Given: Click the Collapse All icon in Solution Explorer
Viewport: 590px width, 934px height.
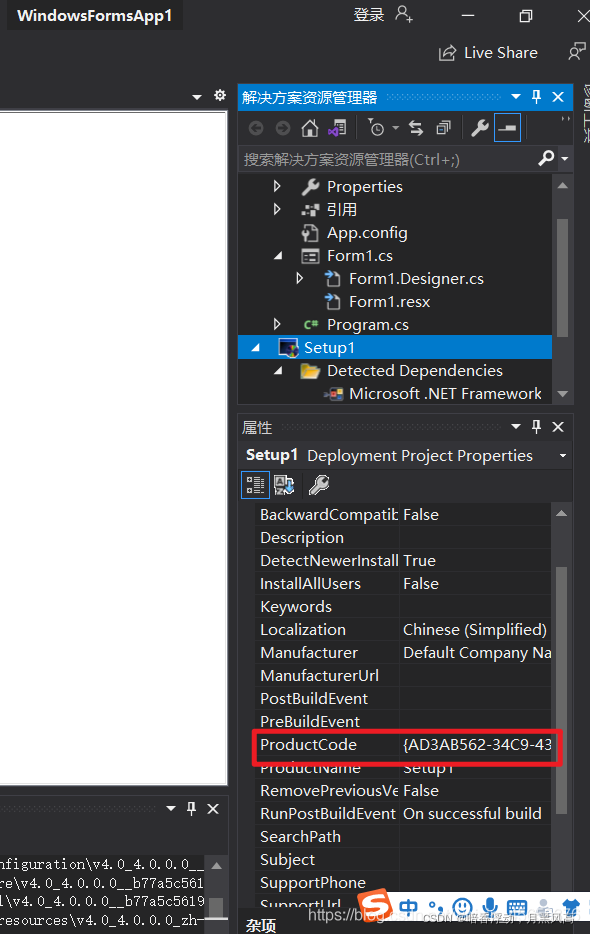Looking at the screenshot, I should (x=443, y=128).
